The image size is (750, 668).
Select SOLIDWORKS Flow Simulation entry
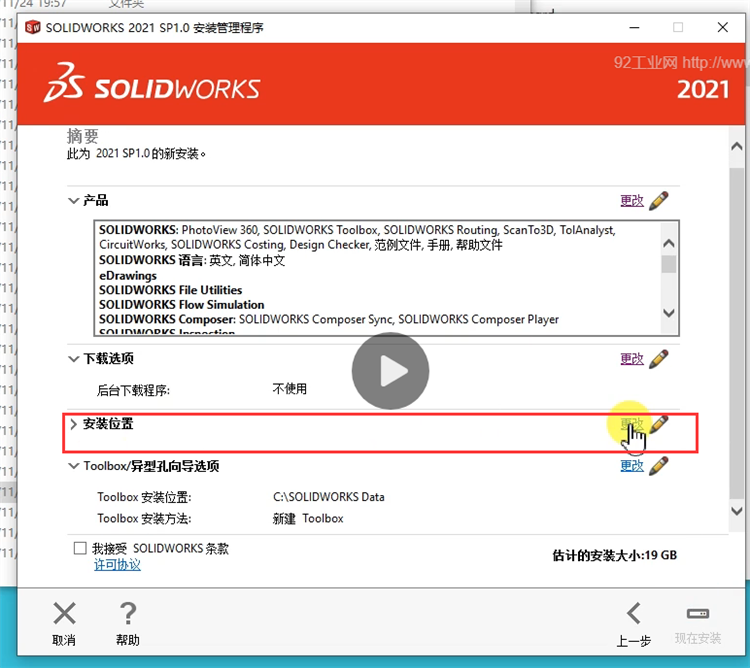coord(181,305)
